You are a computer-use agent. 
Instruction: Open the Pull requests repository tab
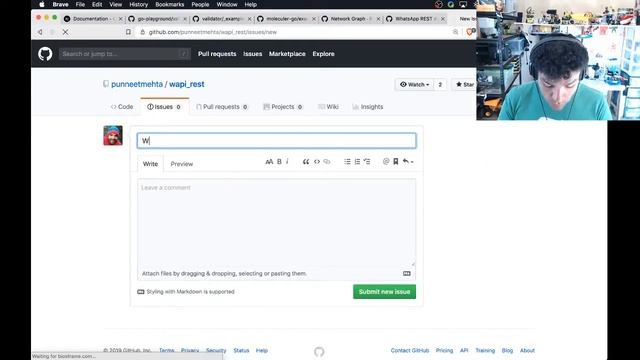click(222, 107)
